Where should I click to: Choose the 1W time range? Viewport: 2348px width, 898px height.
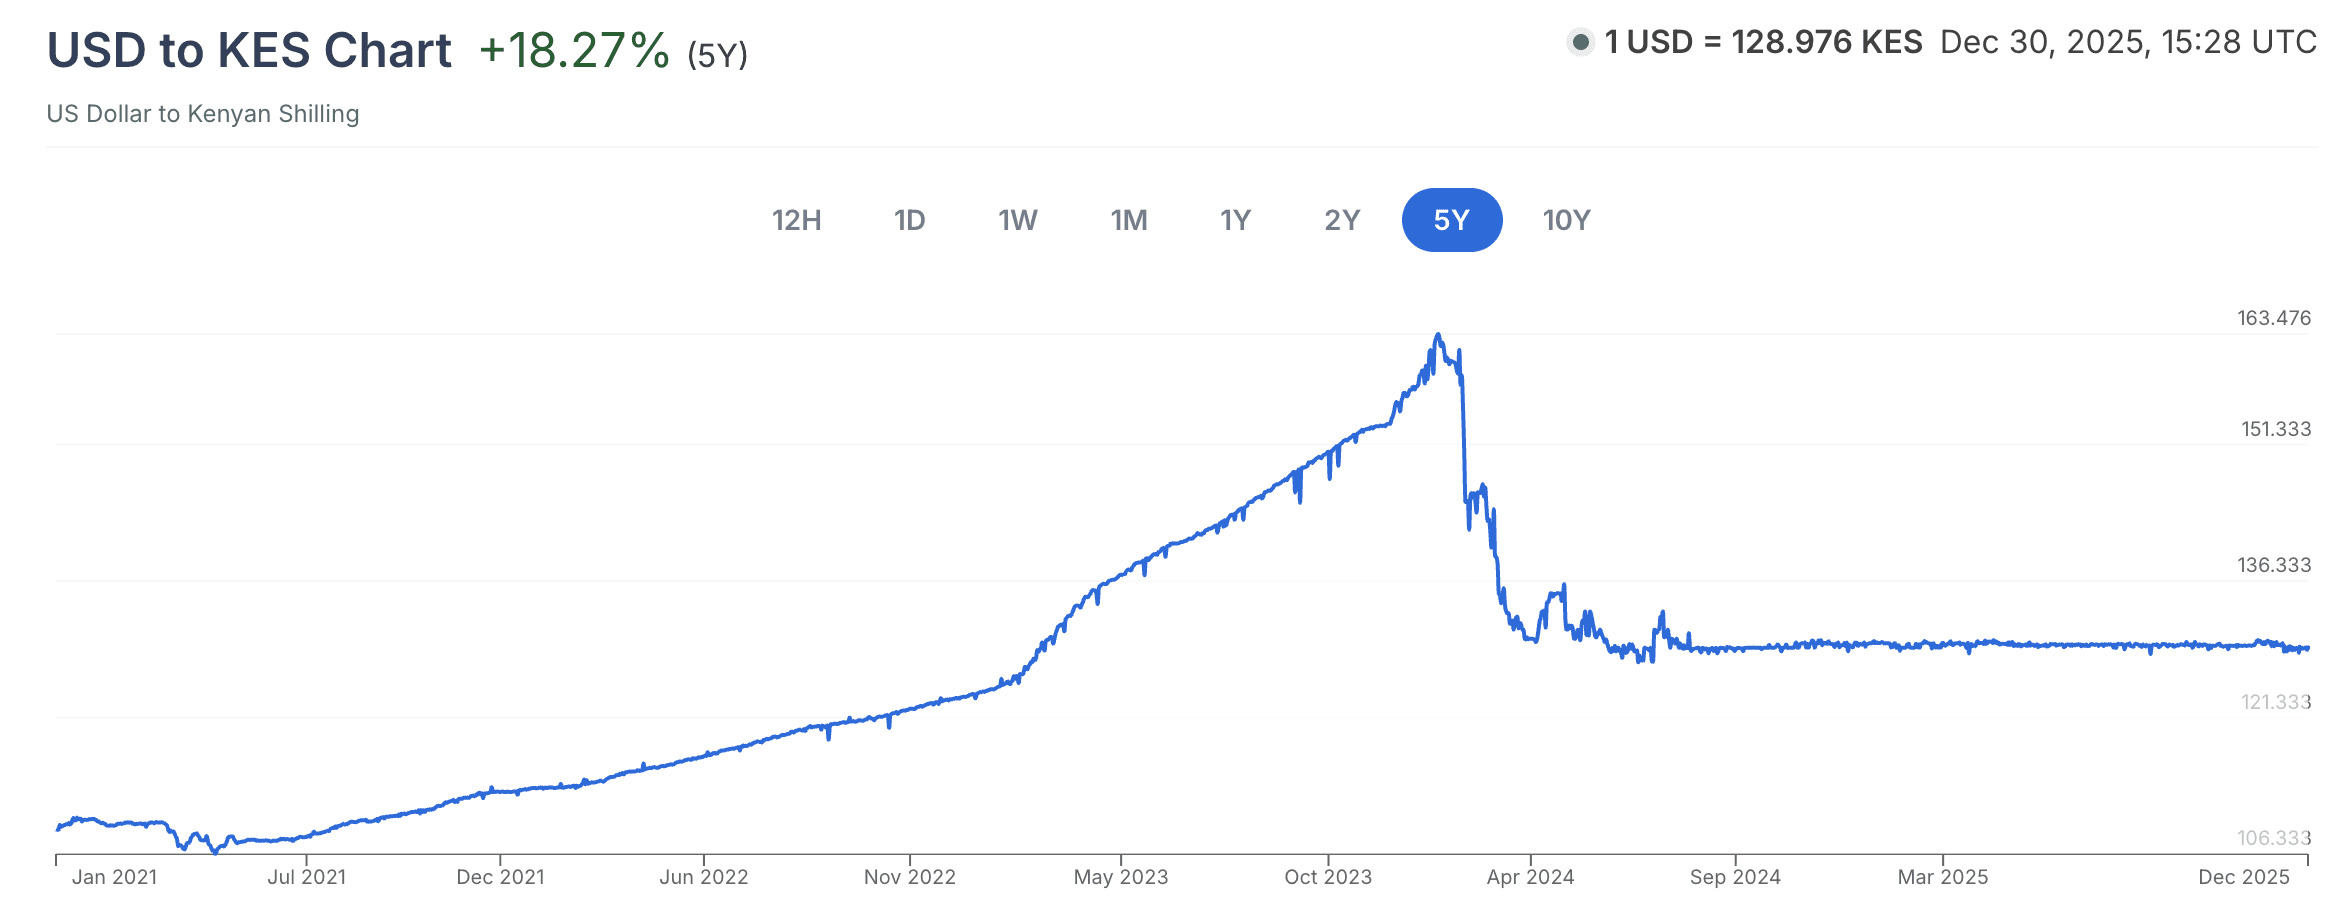coord(1017,220)
